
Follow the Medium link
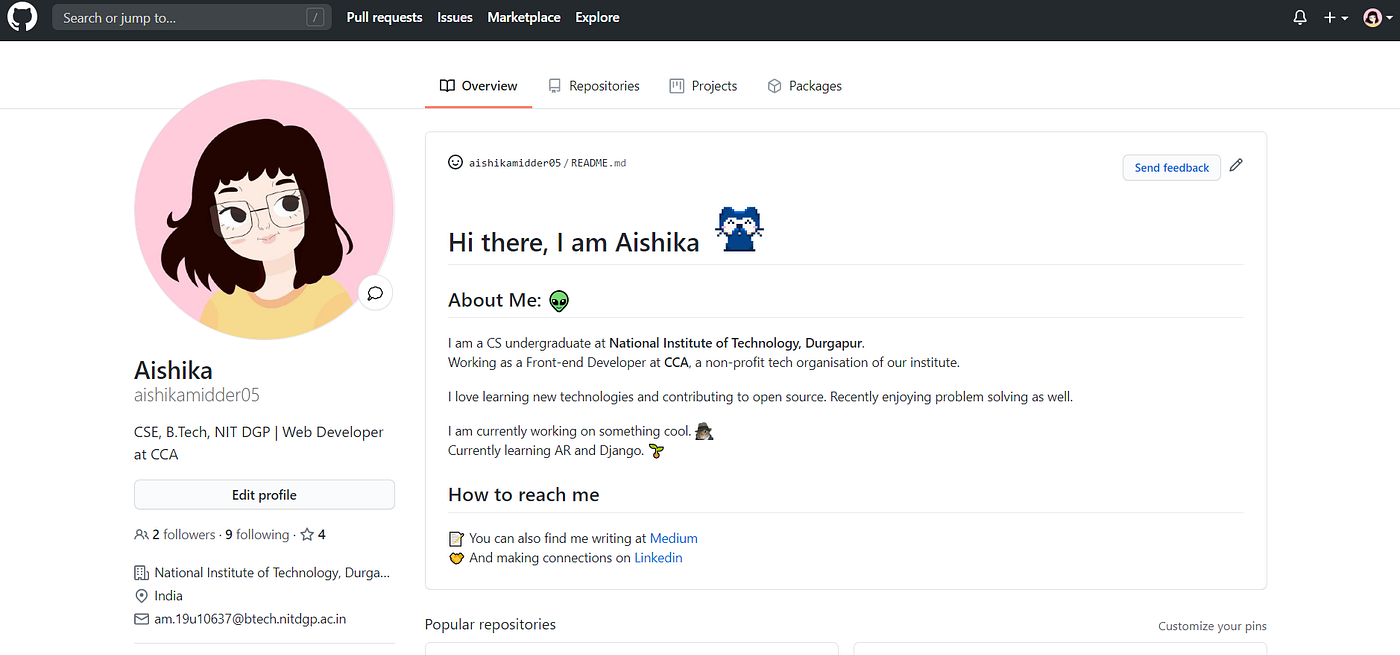[x=674, y=538]
